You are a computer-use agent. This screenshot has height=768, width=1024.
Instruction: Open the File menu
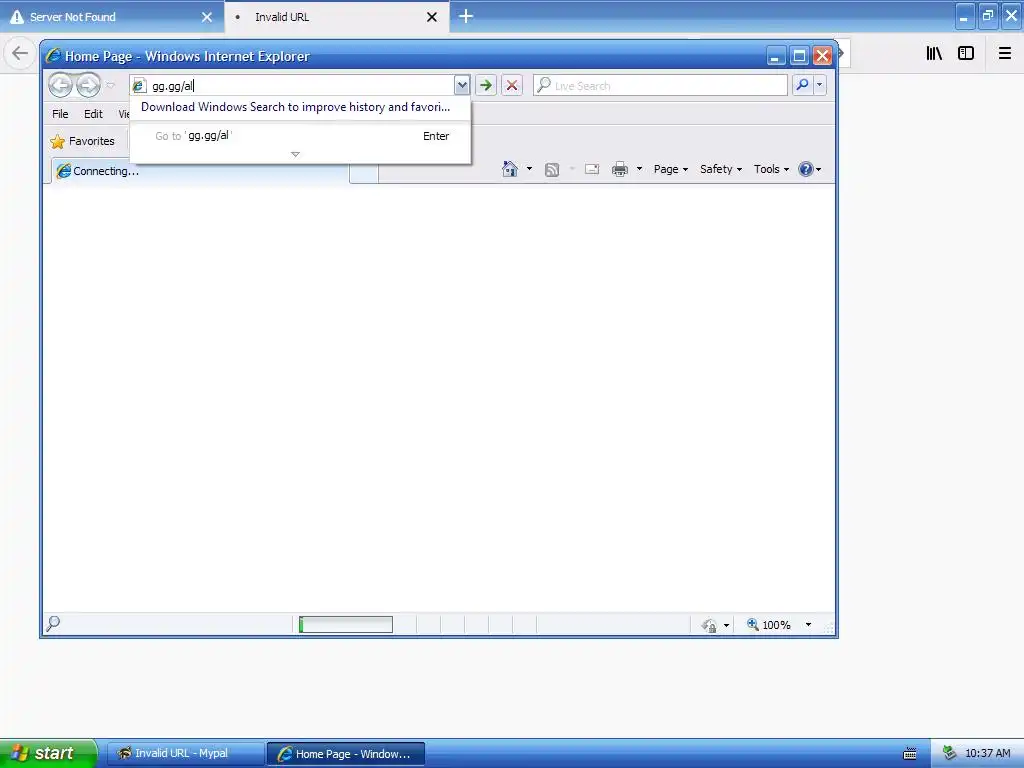(60, 114)
